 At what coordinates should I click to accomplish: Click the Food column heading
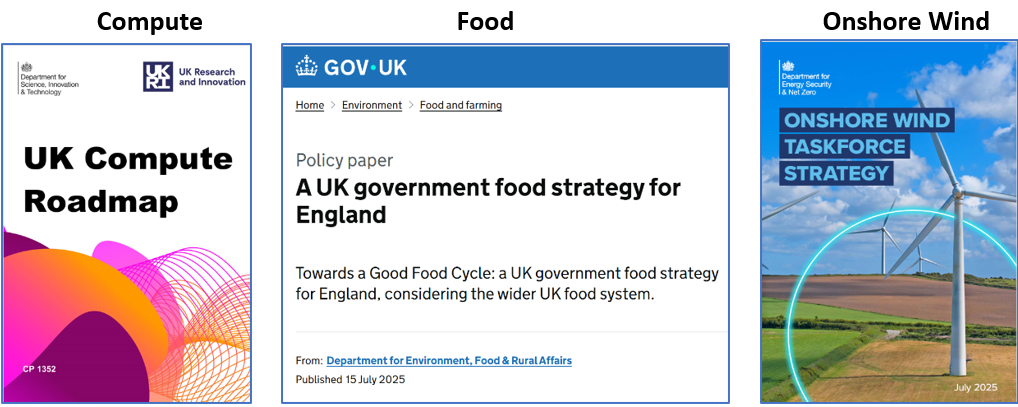coord(485,21)
